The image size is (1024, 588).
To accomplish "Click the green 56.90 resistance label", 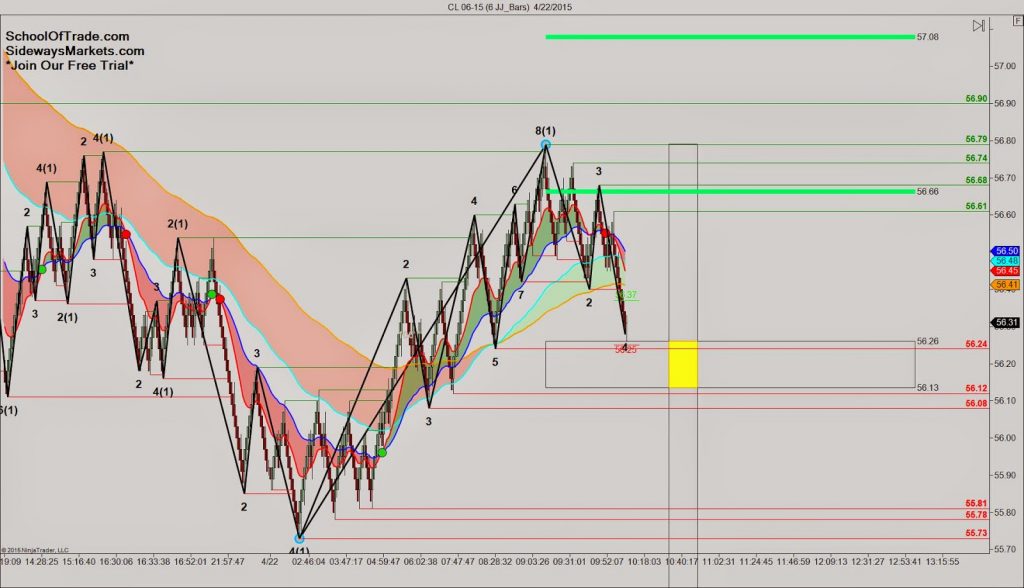I will coord(976,99).
